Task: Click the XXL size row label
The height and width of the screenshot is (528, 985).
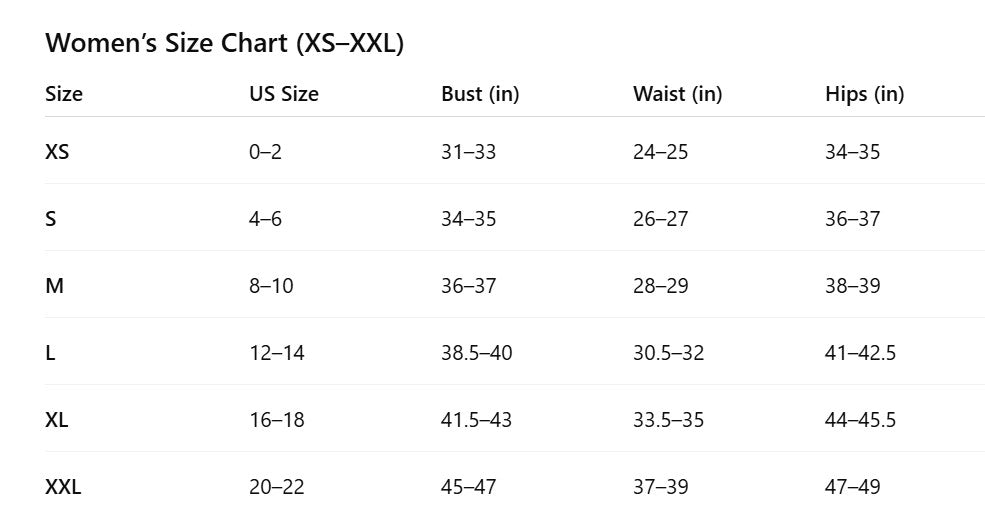Action: click(x=63, y=488)
